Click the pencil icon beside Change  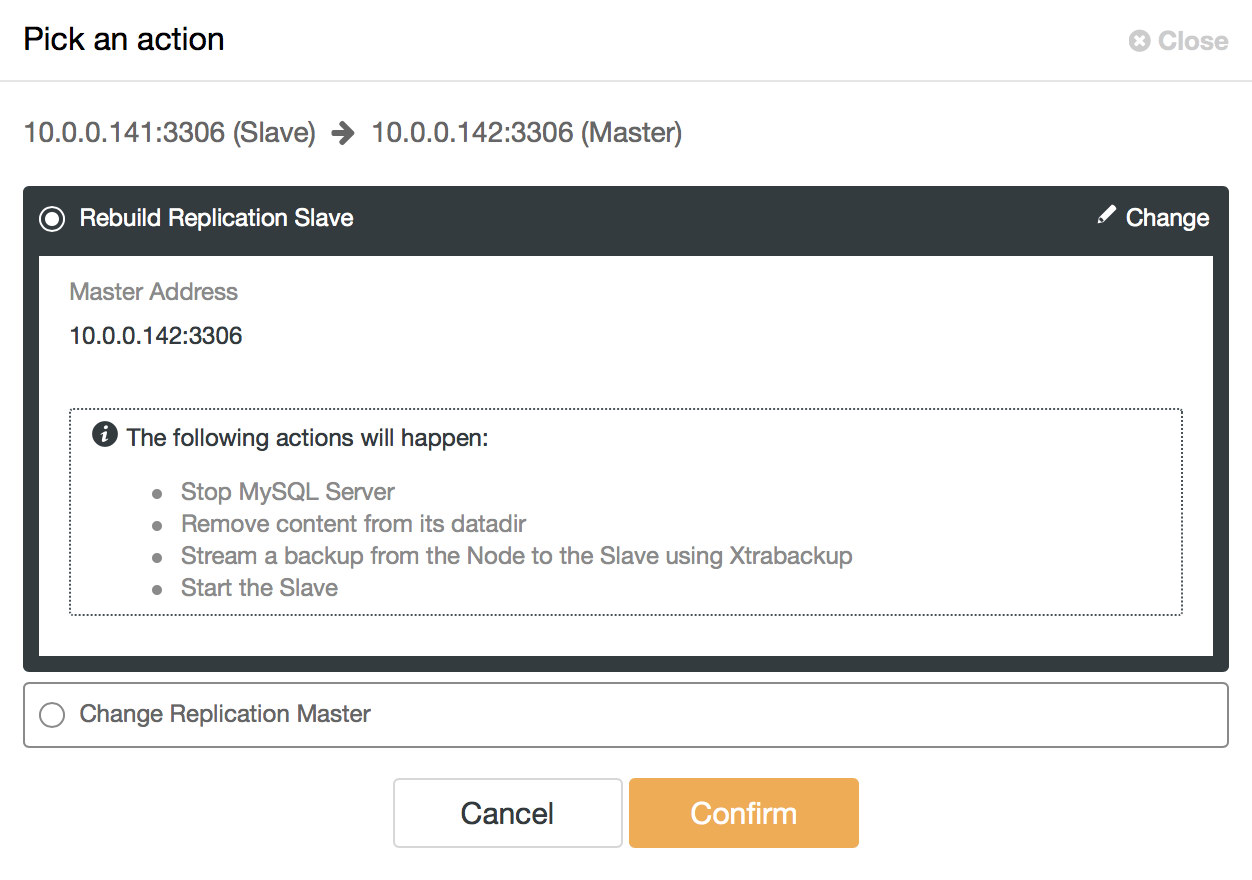pos(1106,215)
